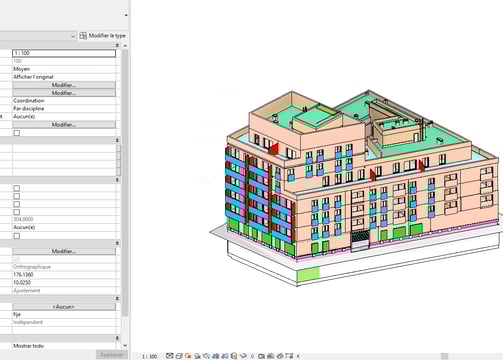Collapse the group header above the Orthographique section
The height and width of the screenshot is (360, 503).
(x=117, y=243)
